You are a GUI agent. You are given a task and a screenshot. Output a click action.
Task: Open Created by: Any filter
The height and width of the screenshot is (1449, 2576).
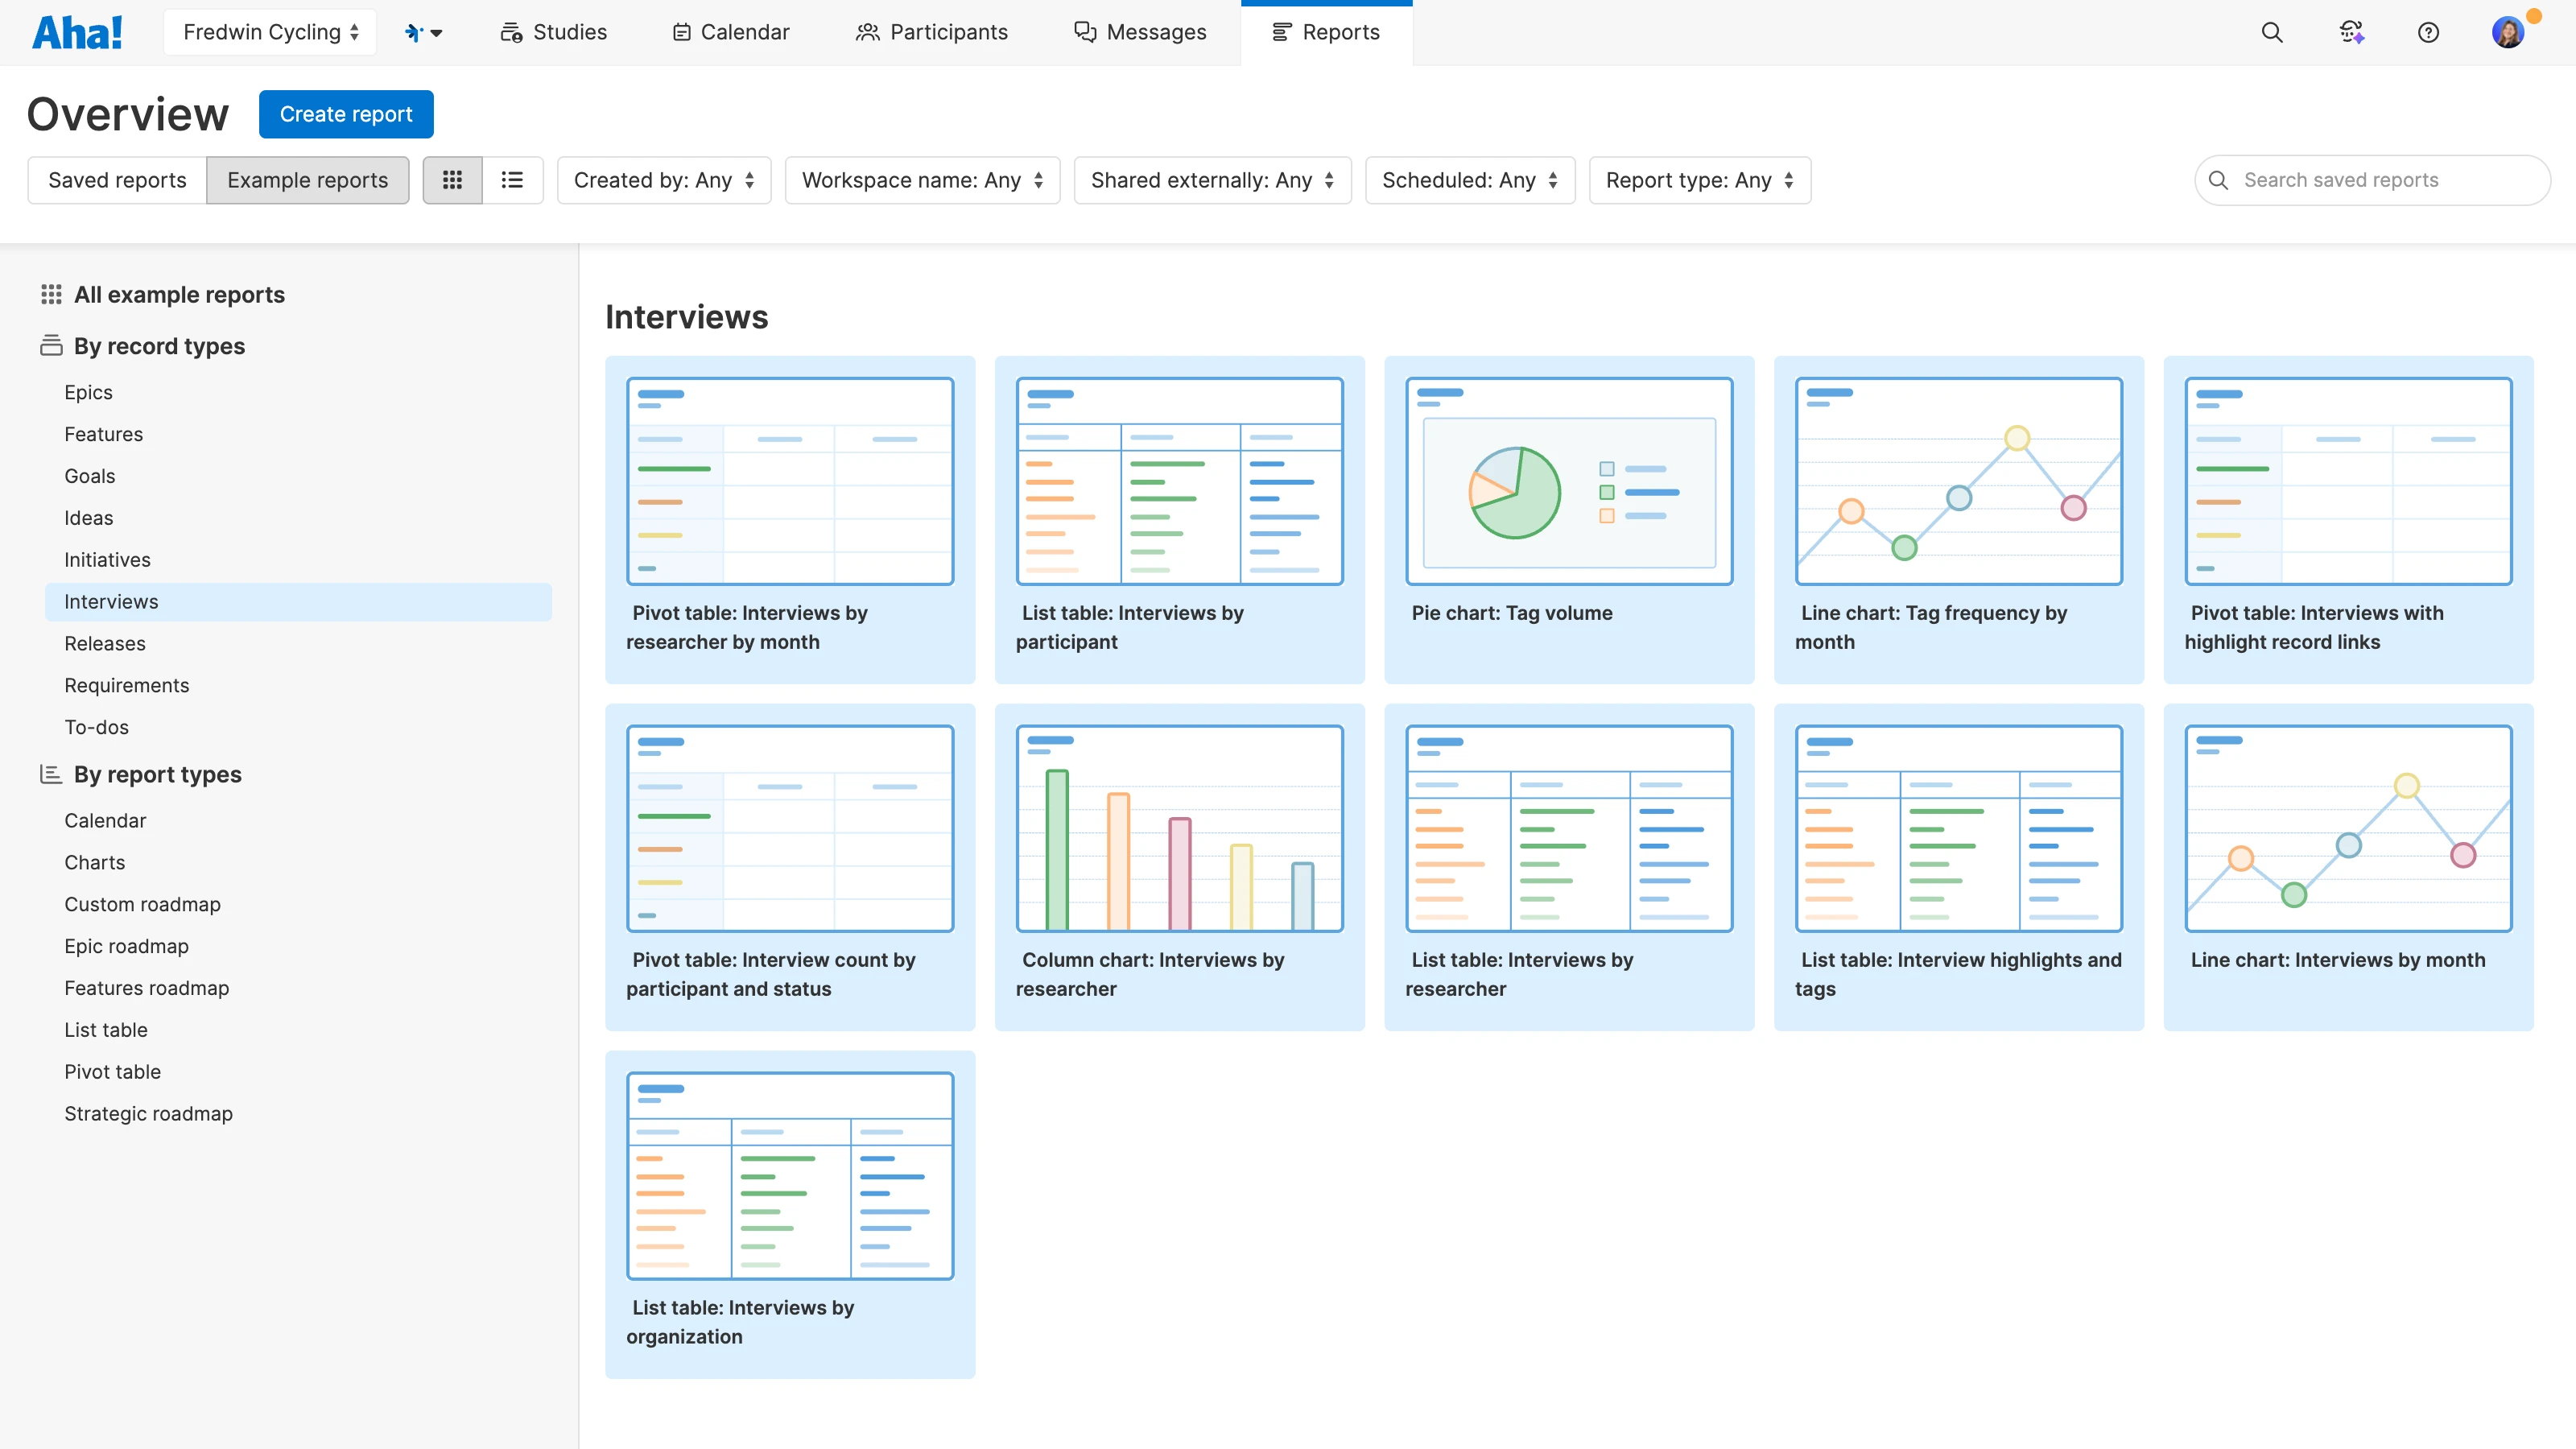point(664,180)
